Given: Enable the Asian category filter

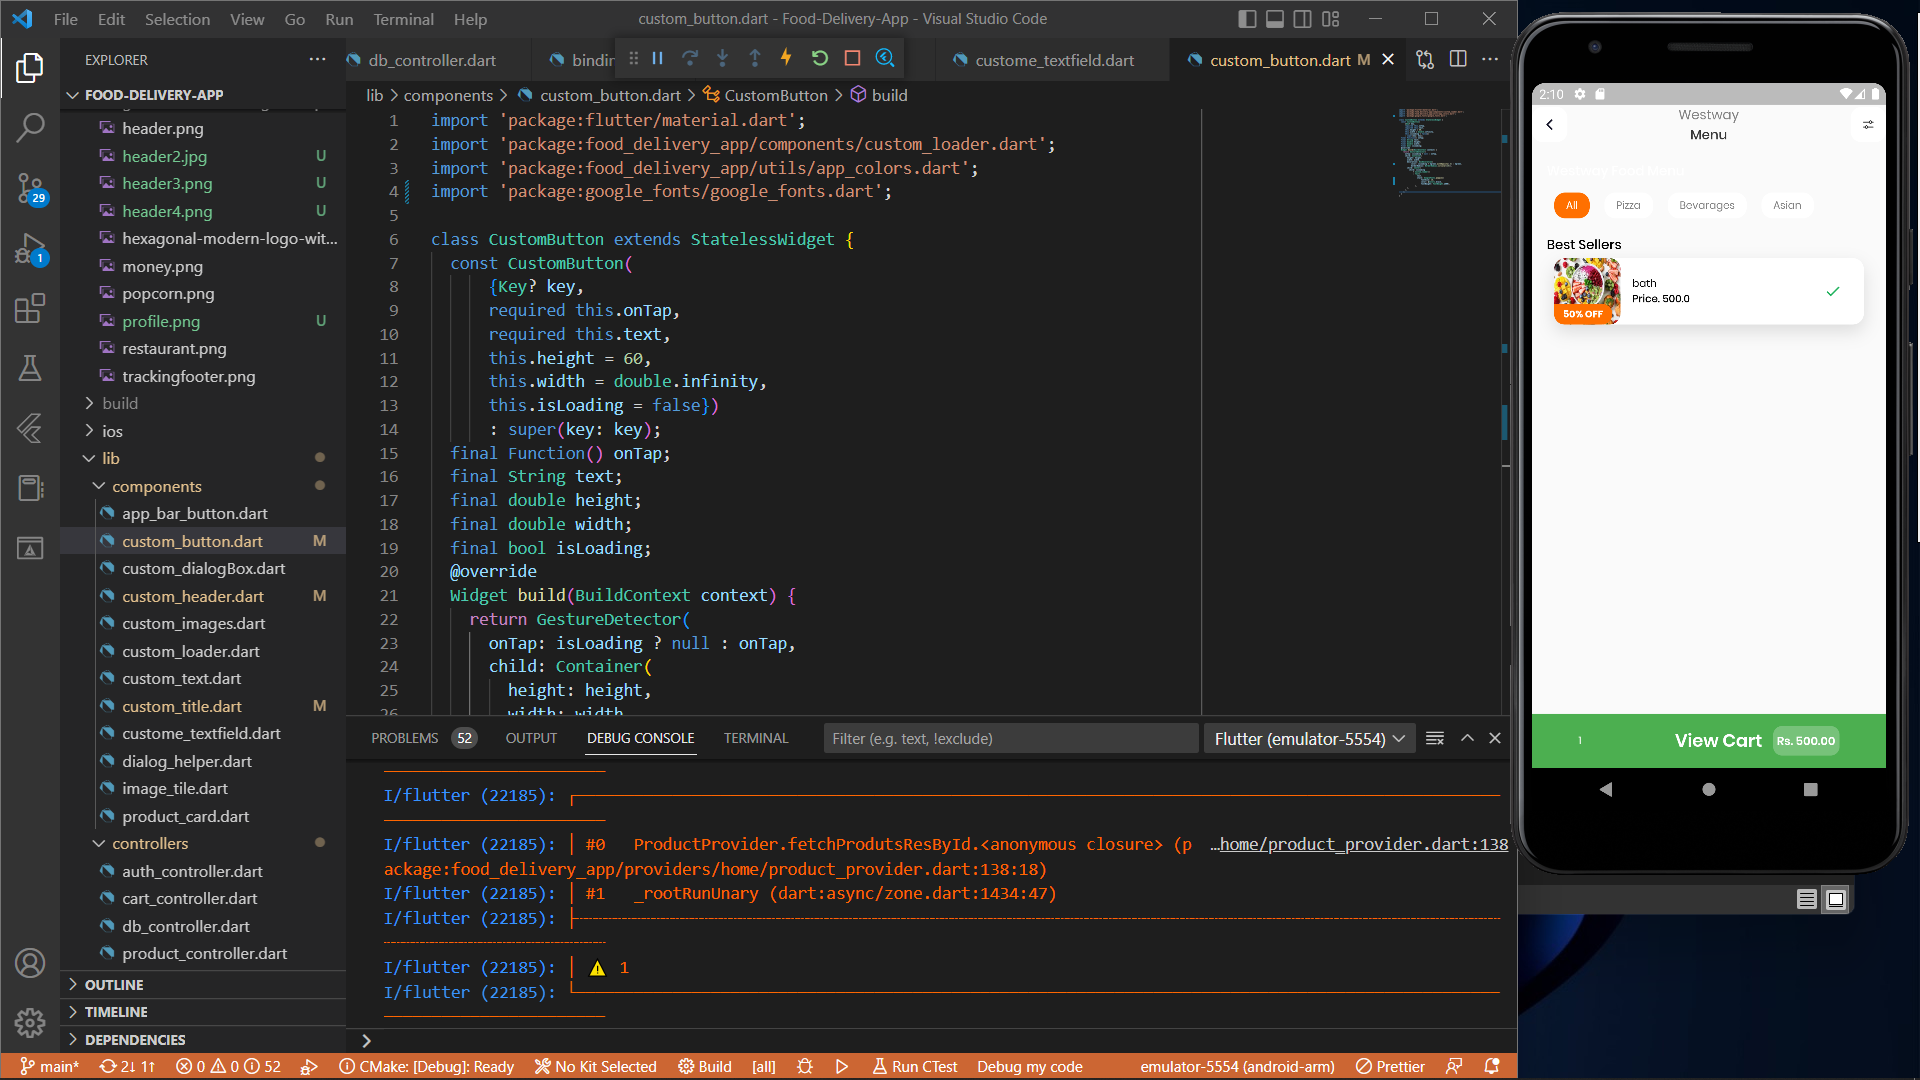Looking at the screenshot, I should [1787, 205].
